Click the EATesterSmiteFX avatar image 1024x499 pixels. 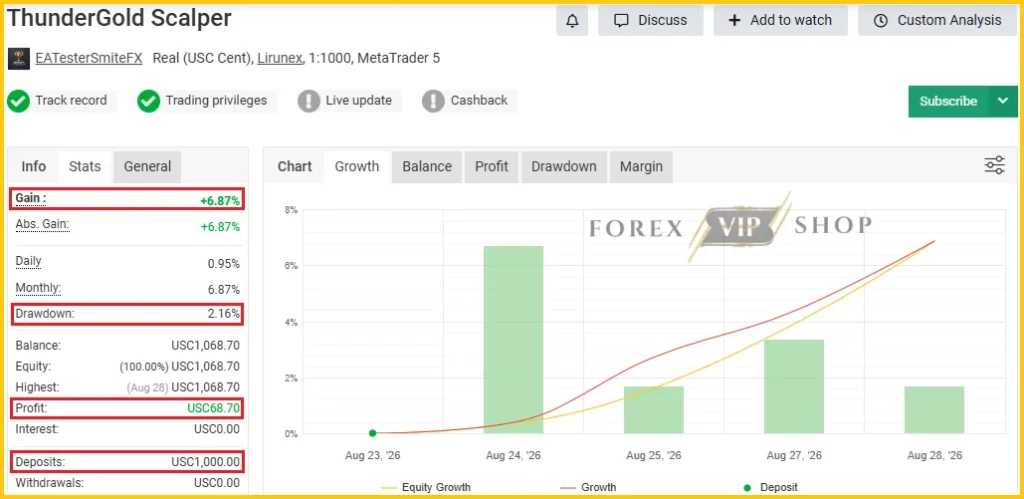pyautogui.click(x=19, y=59)
